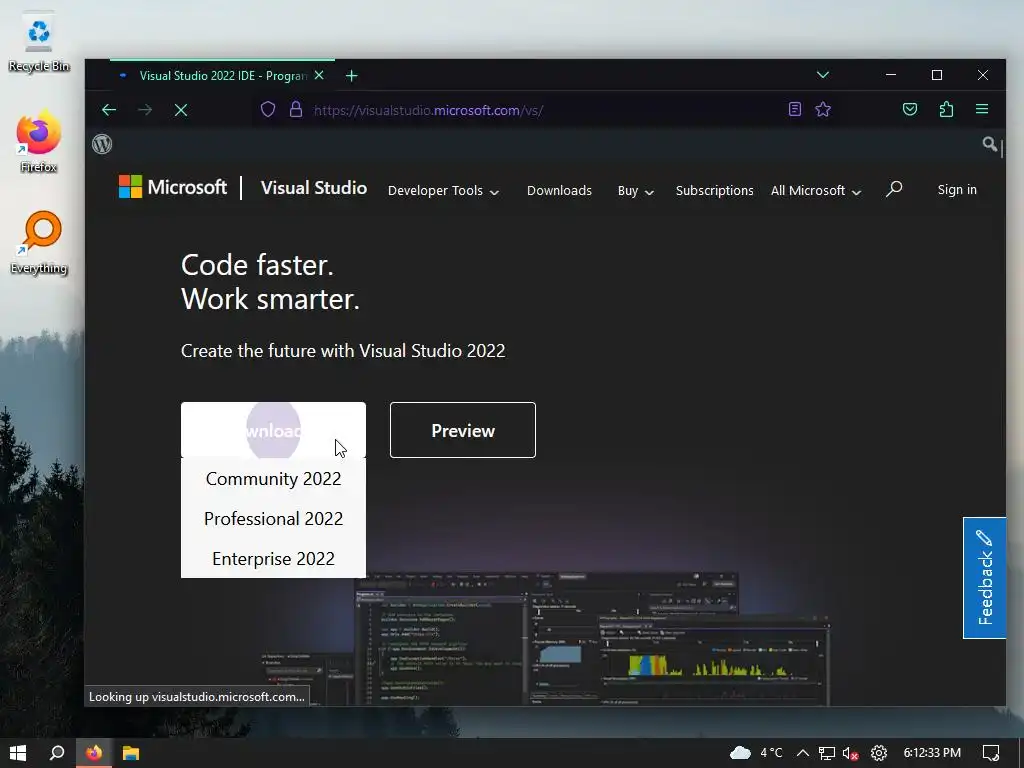This screenshot has height=768, width=1024.
Task: Open the clock showing 6:12:33 PM
Action: click(x=932, y=753)
